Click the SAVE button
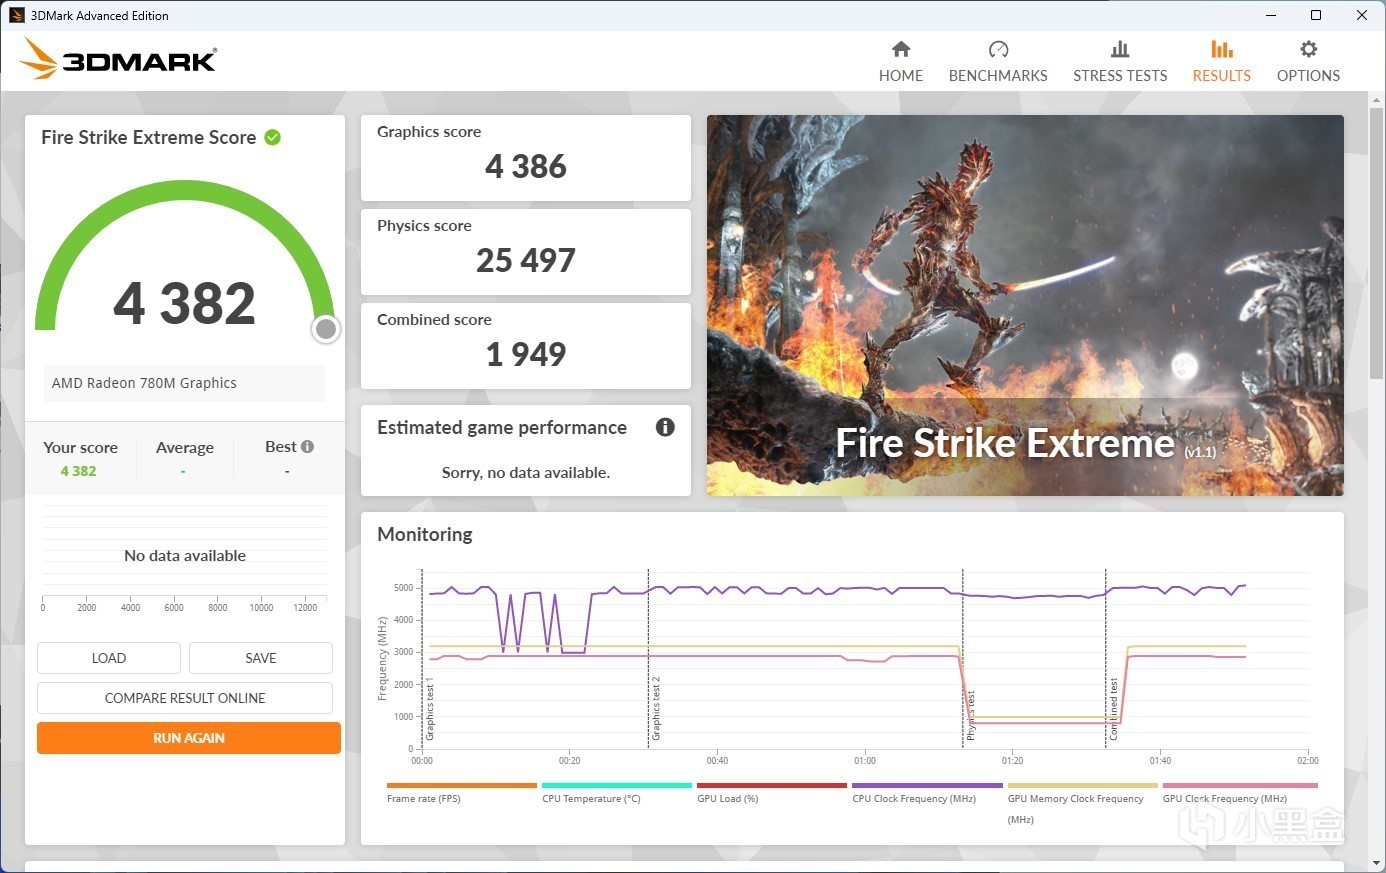Screen dimensions: 1386x873 pyautogui.click(x=261, y=658)
